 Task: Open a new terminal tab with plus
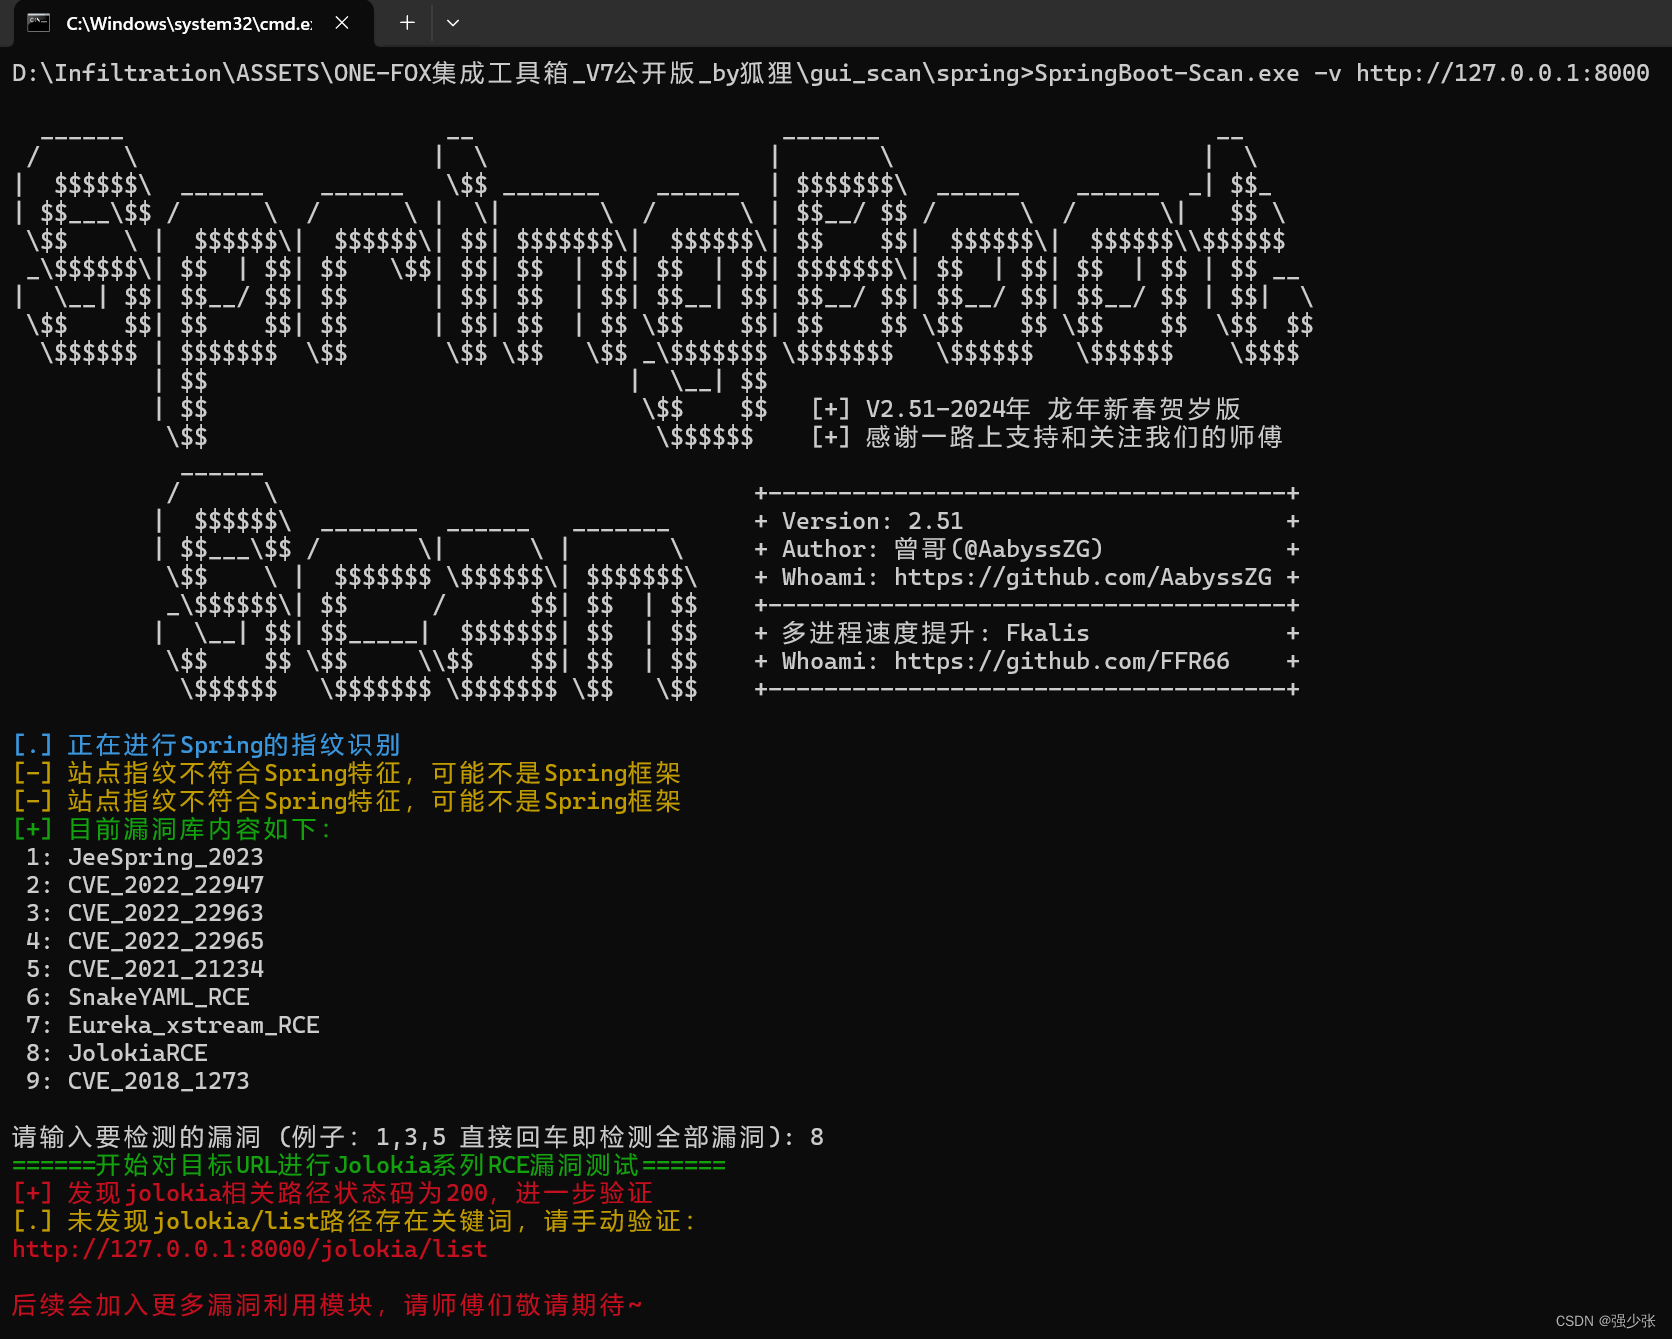(x=407, y=22)
